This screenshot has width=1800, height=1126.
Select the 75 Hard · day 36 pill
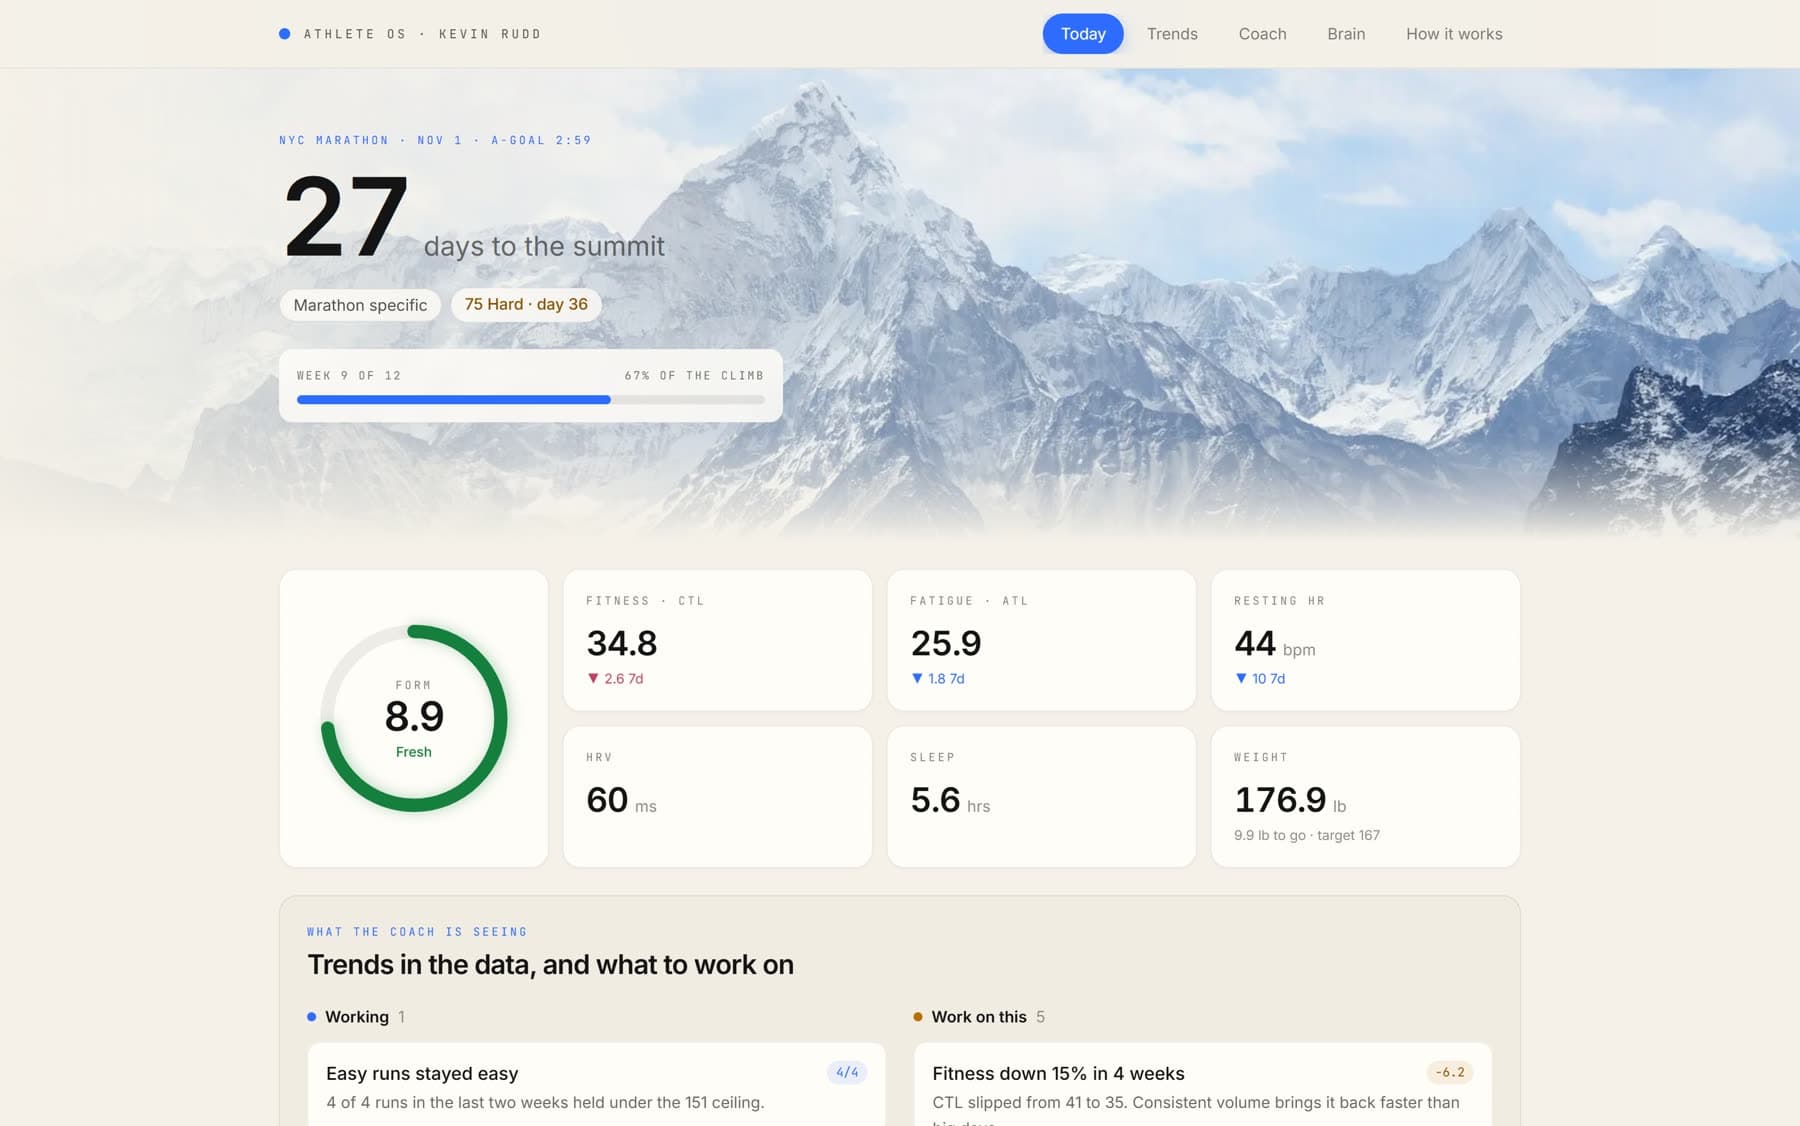[526, 304]
